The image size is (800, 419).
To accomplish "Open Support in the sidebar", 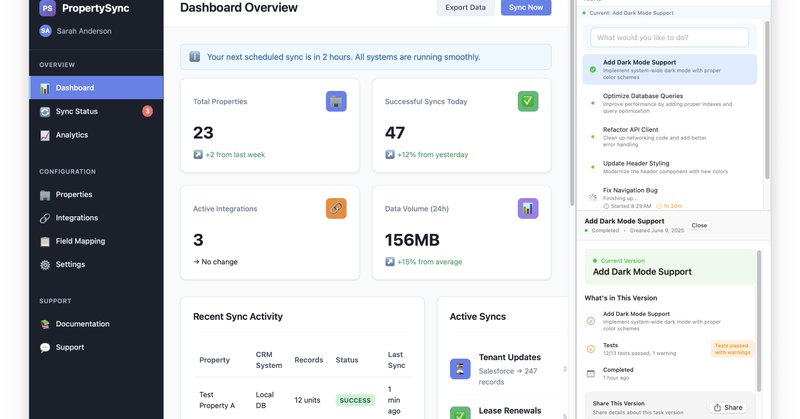I will click(x=96, y=348).
